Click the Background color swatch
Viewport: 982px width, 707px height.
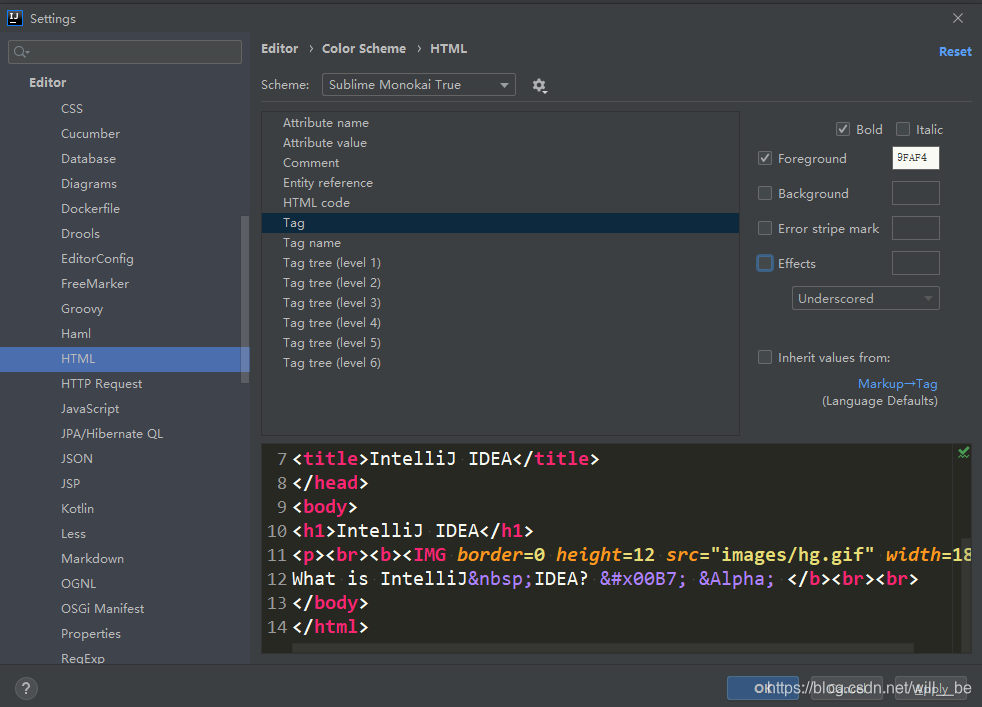(x=916, y=193)
